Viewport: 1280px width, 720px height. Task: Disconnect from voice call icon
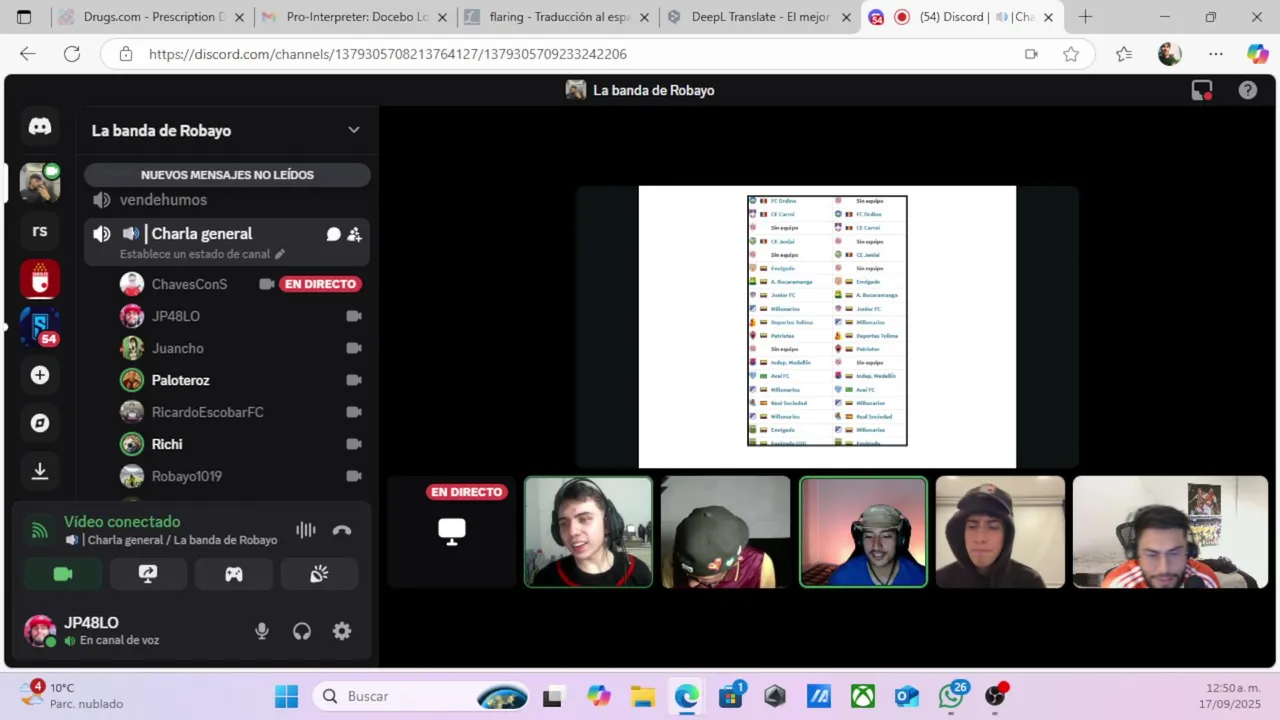pos(342,530)
